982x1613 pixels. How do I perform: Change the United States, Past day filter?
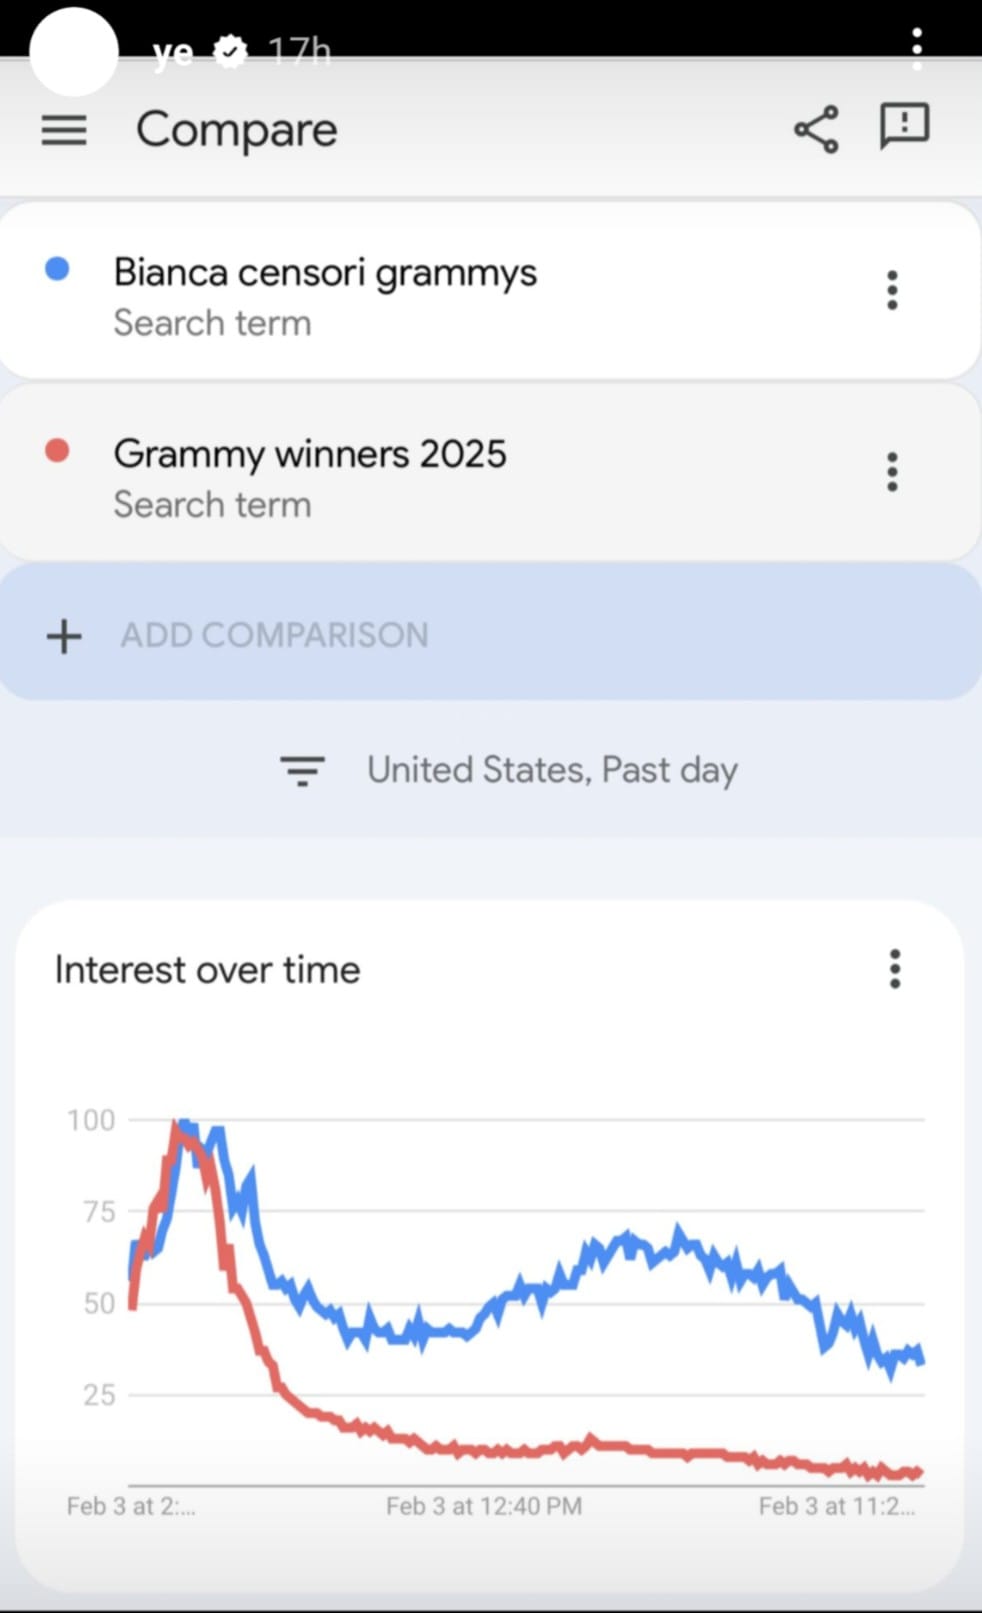coord(552,770)
